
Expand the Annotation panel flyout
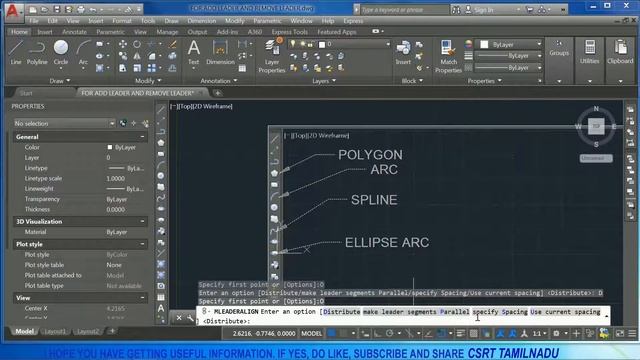click(219, 81)
